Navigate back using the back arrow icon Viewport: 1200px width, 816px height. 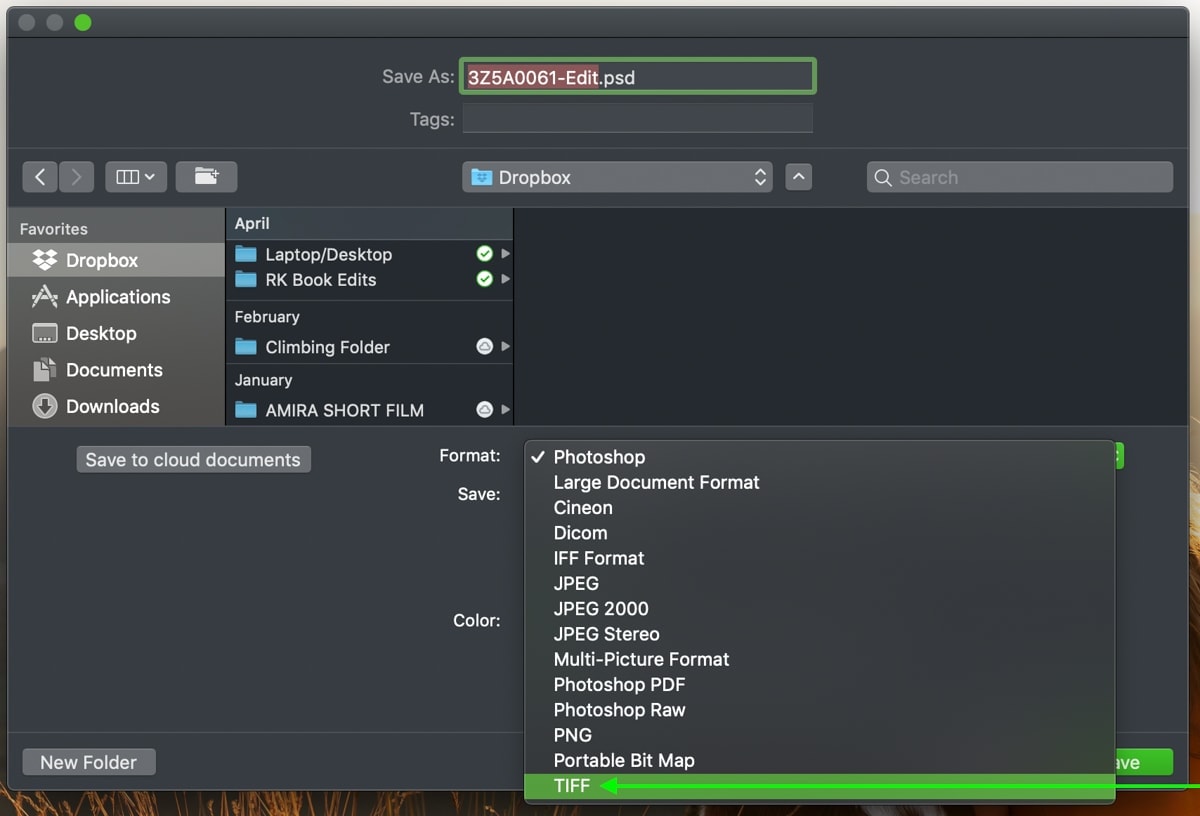pos(40,176)
